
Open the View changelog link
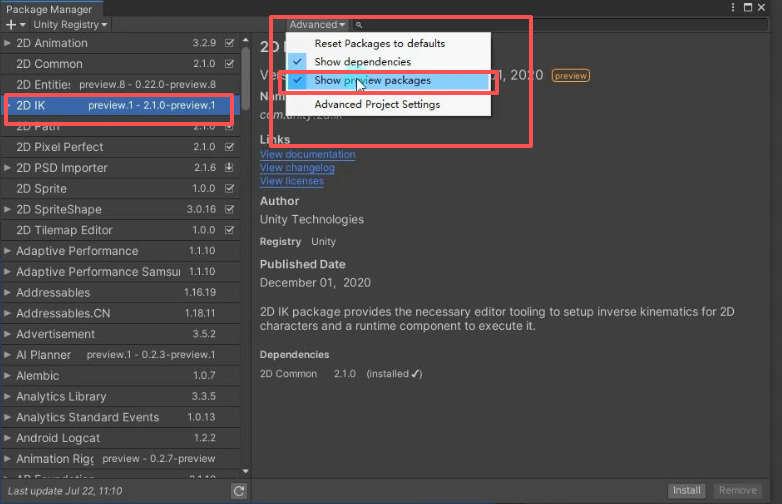(x=297, y=168)
